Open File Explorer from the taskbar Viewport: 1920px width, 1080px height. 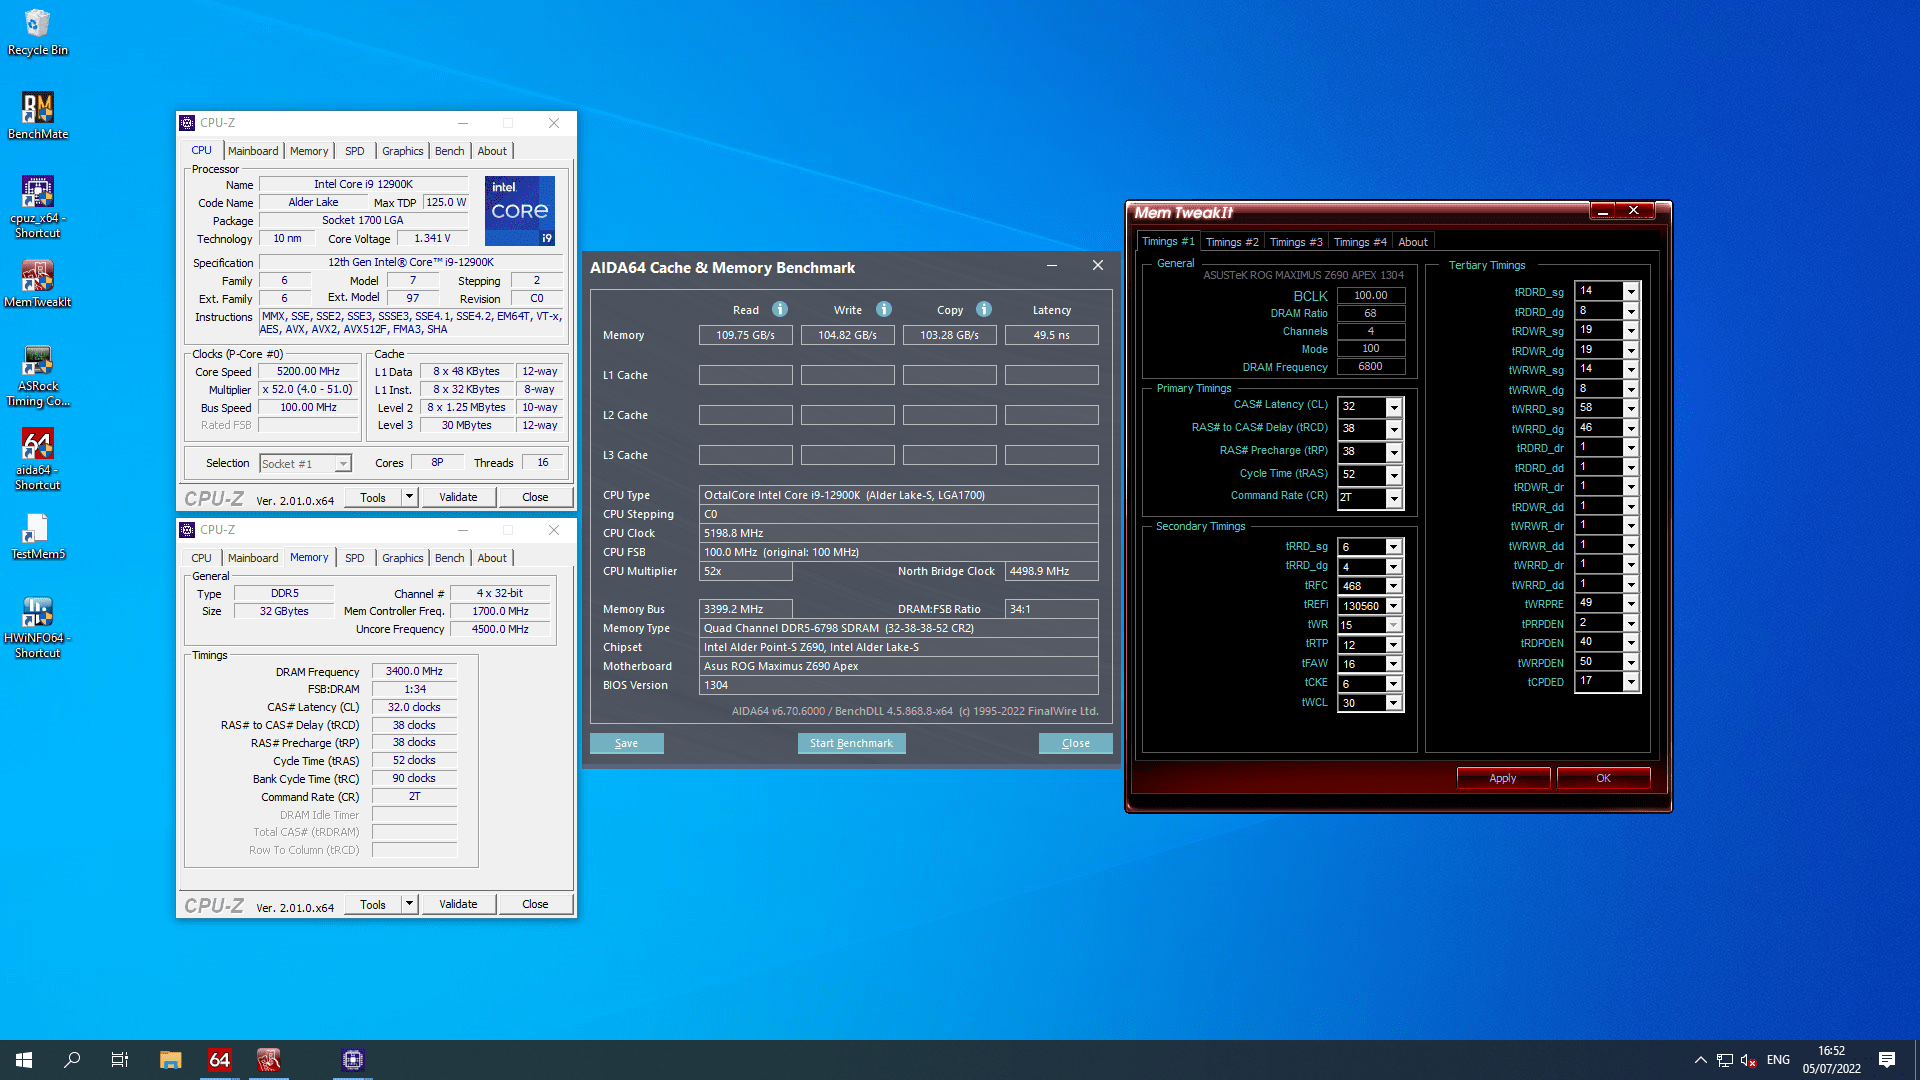pos(170,1060)
